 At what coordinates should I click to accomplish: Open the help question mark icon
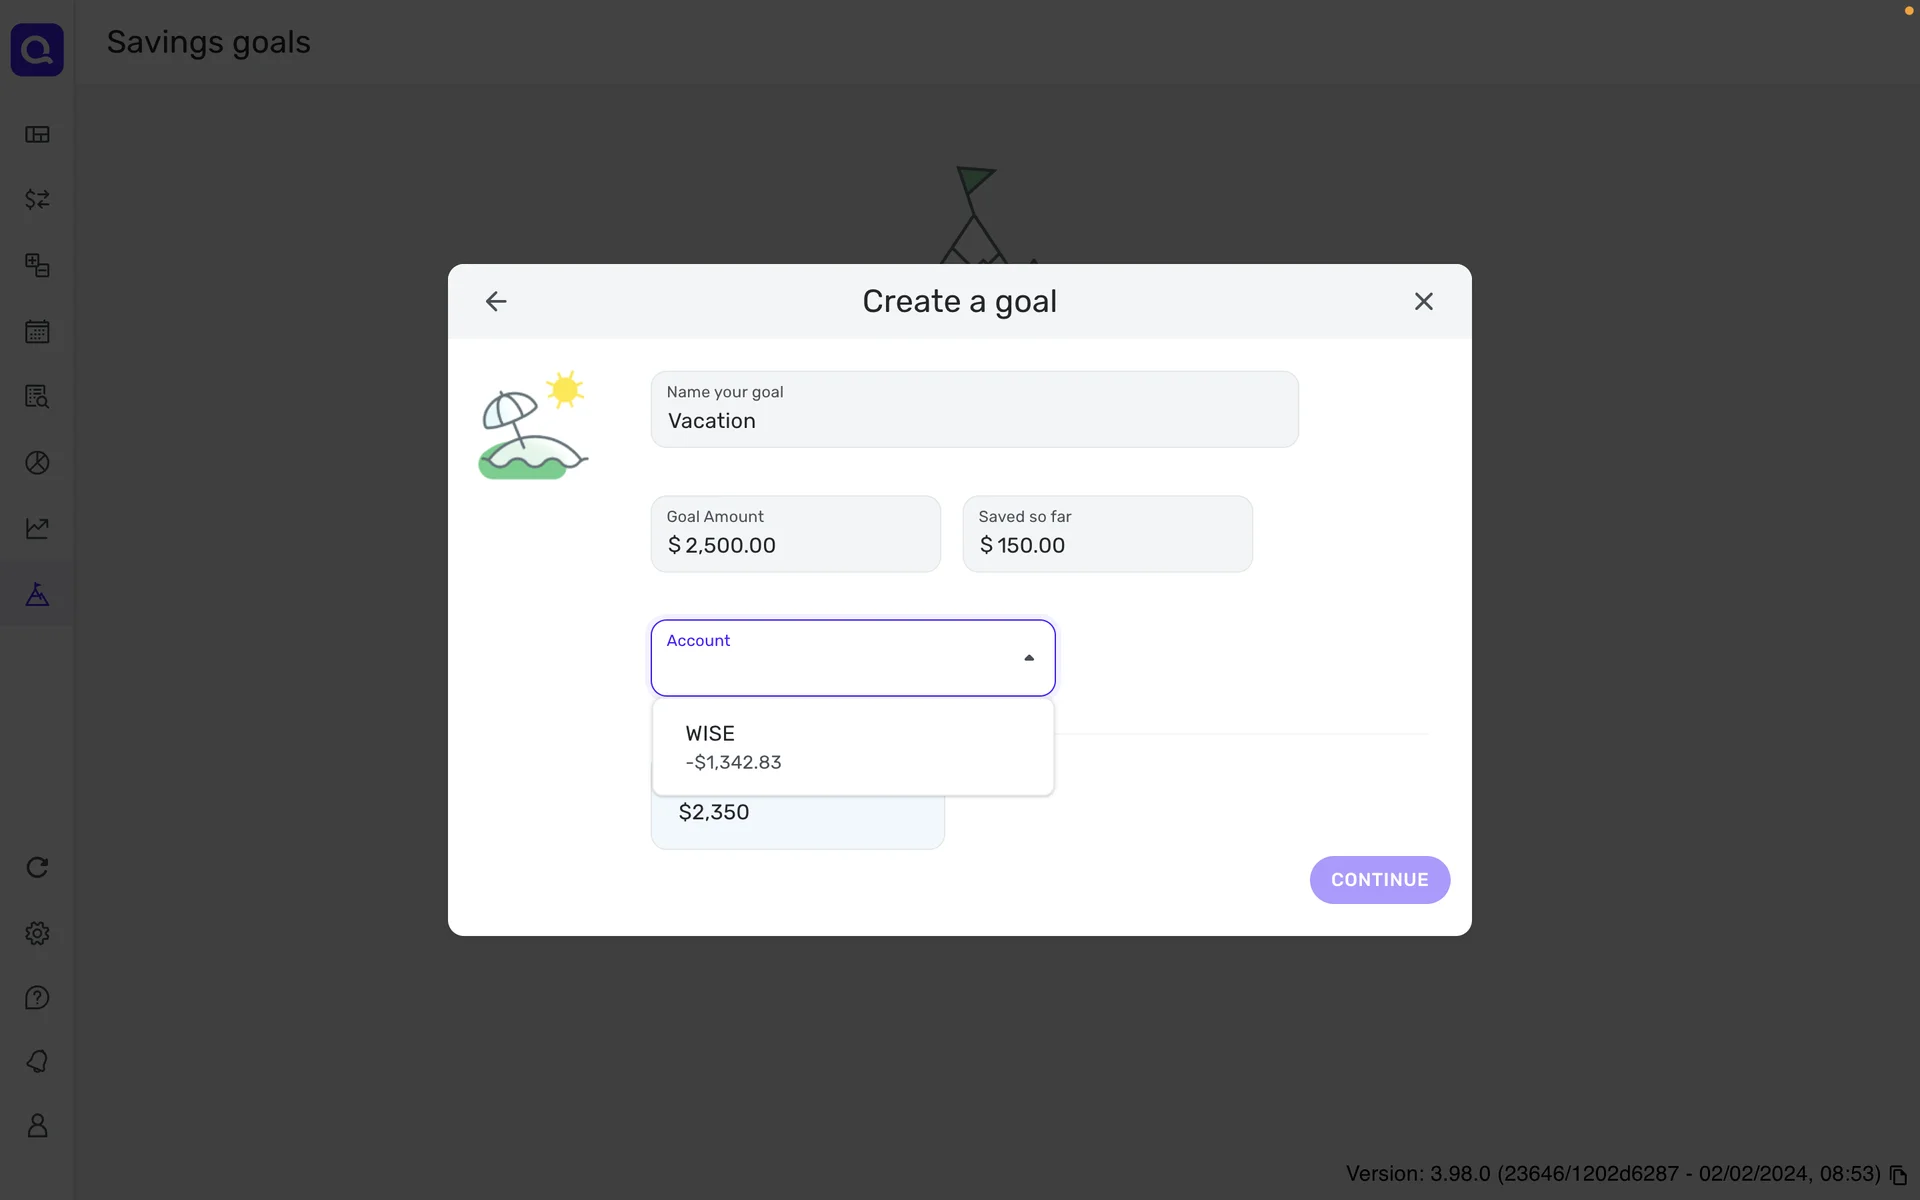37,998
